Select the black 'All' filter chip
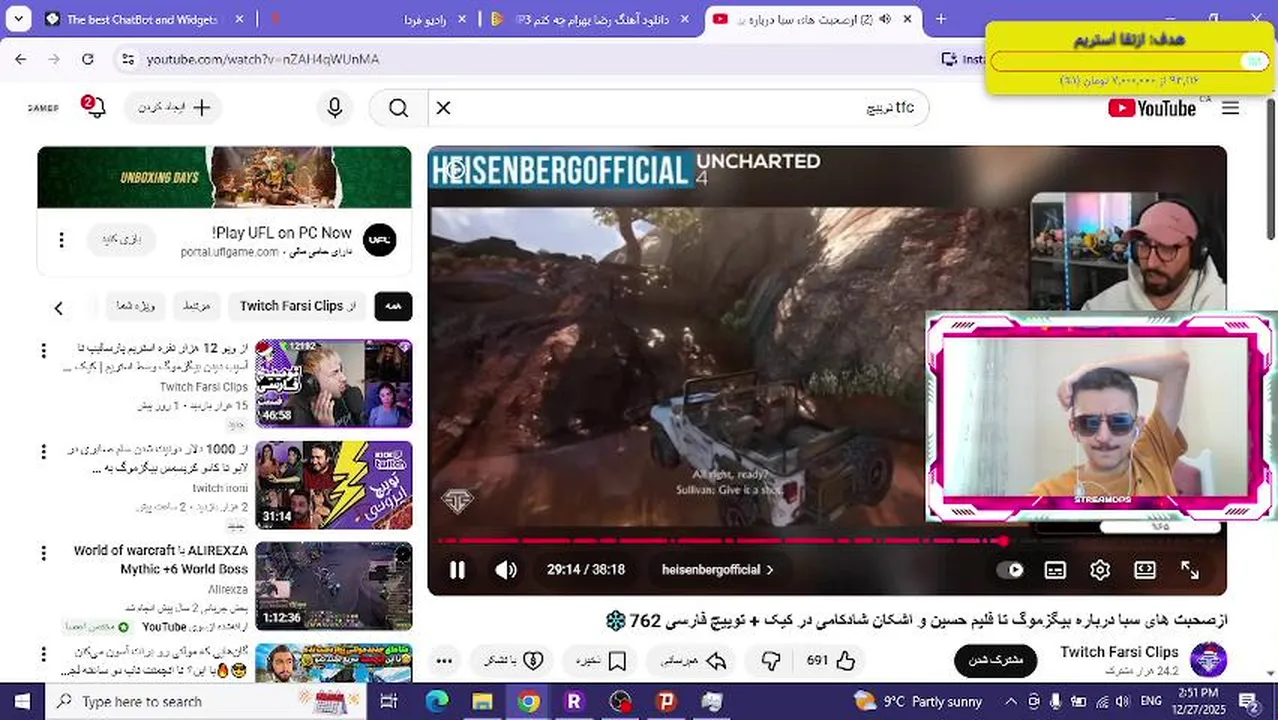This screenshot has width=1278, height=720. pos(393,306)
